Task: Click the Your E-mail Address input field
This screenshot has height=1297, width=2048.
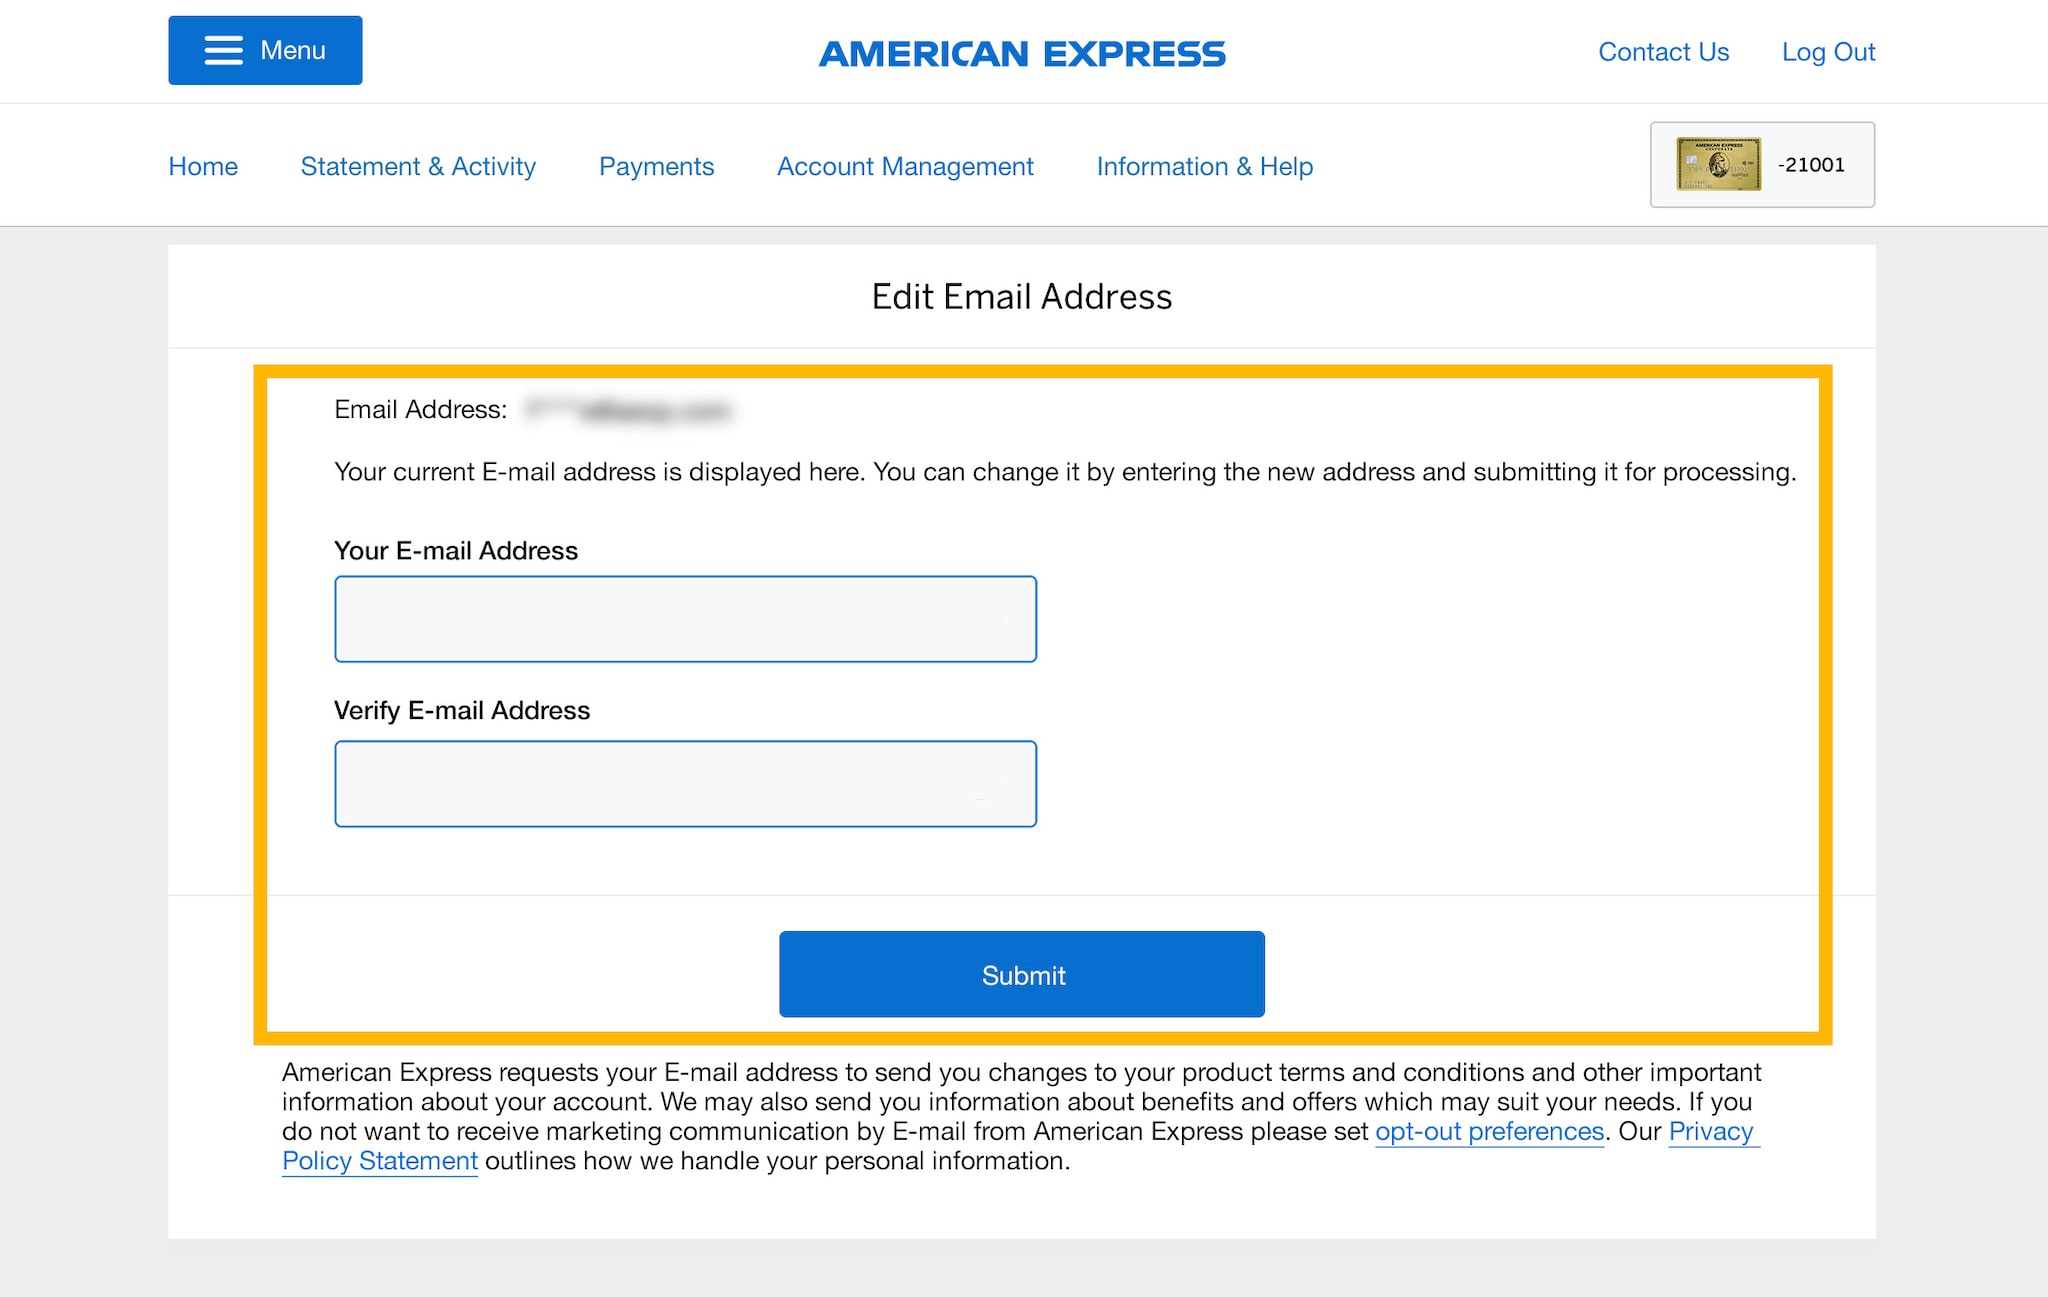Action: (x=685, y=618)
